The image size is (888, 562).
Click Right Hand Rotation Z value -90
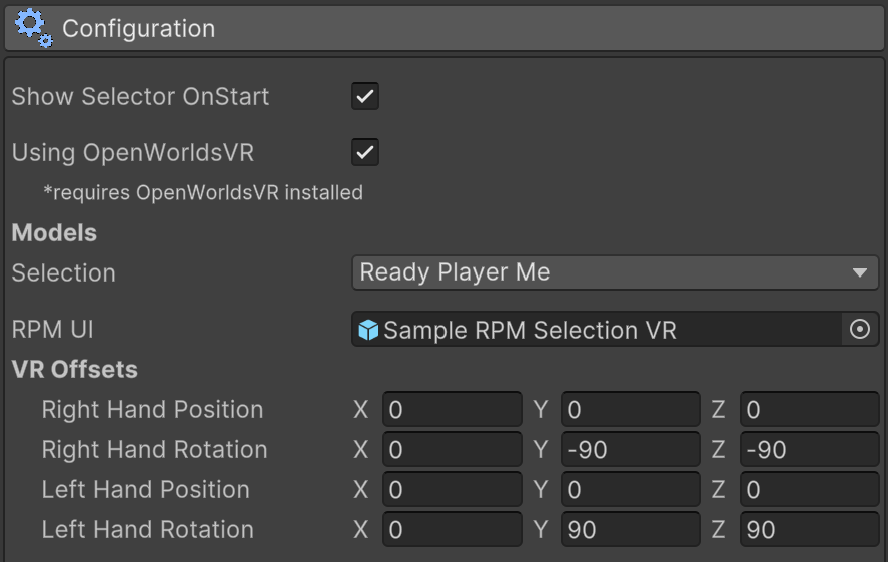click(x=809, y=450)
